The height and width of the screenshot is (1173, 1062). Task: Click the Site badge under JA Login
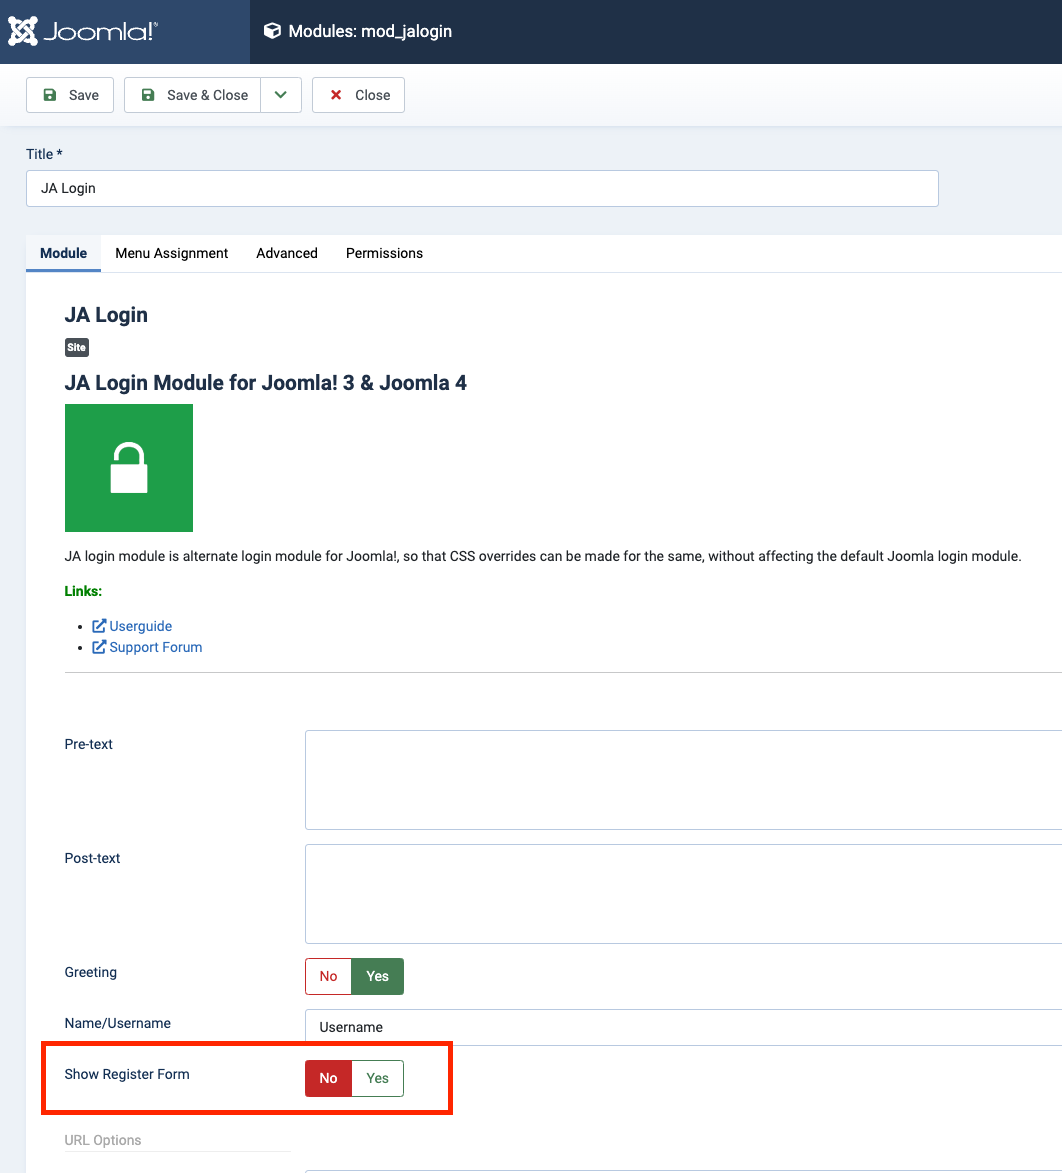77,348
